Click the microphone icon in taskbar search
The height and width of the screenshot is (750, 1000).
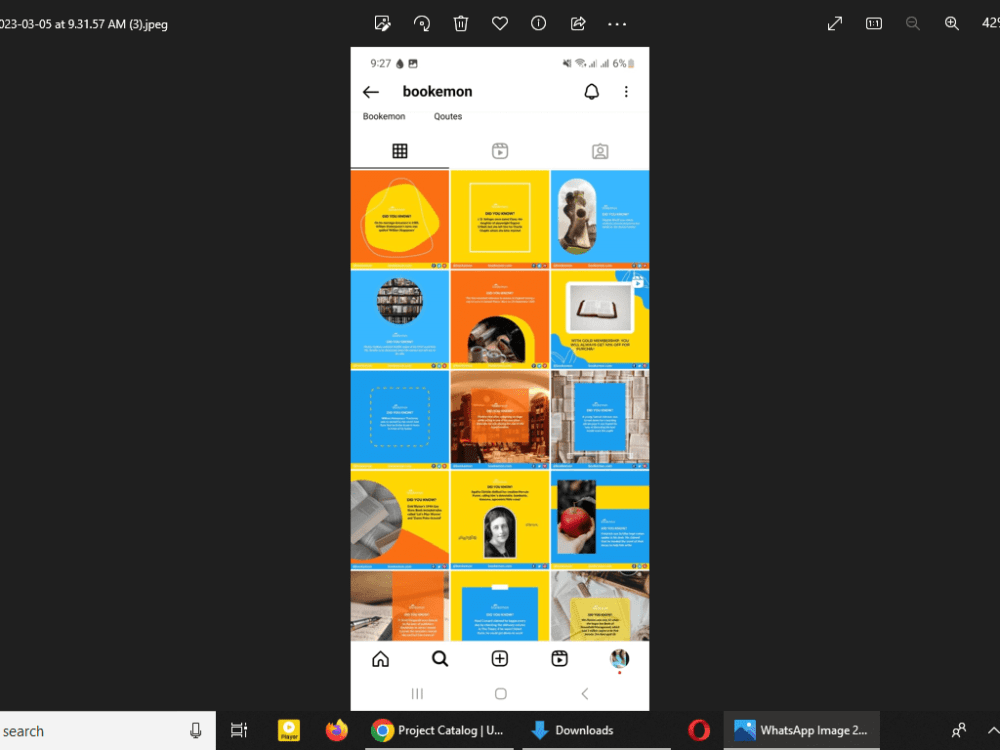[196, 731]
